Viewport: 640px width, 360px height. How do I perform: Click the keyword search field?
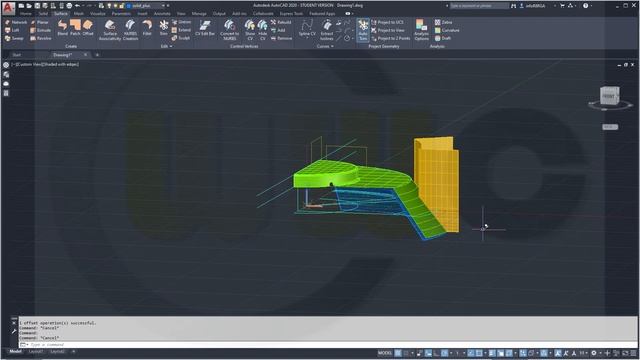(480, 6)
